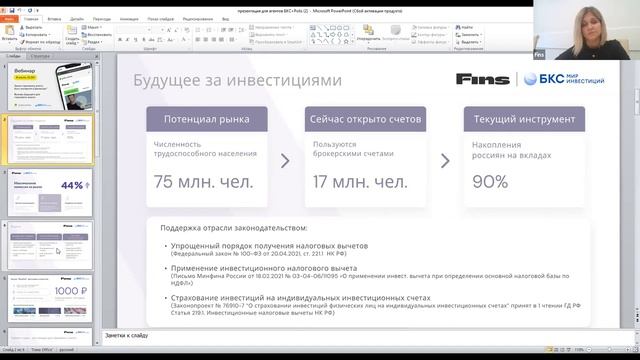Click the Copy (Копировать) button

34,35
